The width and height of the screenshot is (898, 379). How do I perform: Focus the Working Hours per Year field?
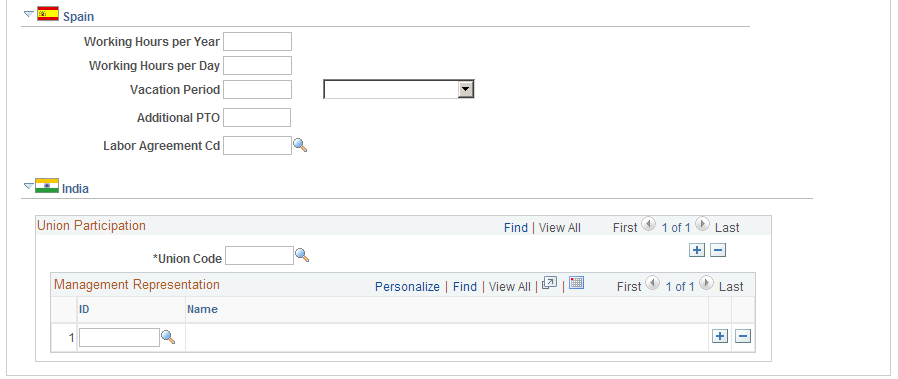[x=257, y=42]
